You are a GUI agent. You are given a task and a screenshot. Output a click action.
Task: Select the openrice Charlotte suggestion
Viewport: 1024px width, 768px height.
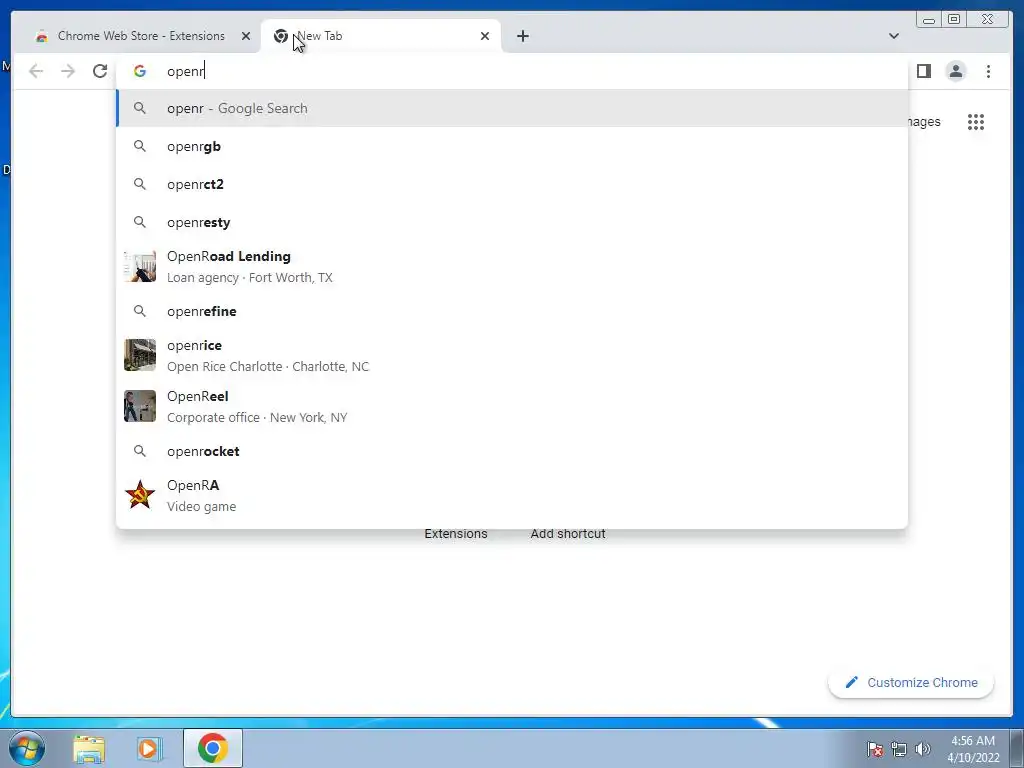coord(512,355)
